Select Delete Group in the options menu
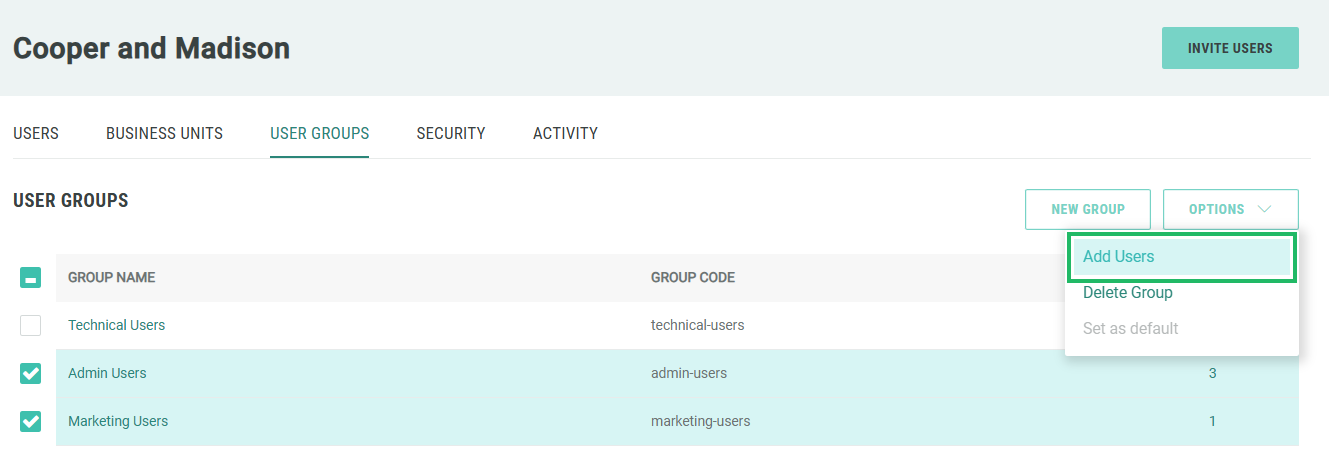 coord(1127,293)
